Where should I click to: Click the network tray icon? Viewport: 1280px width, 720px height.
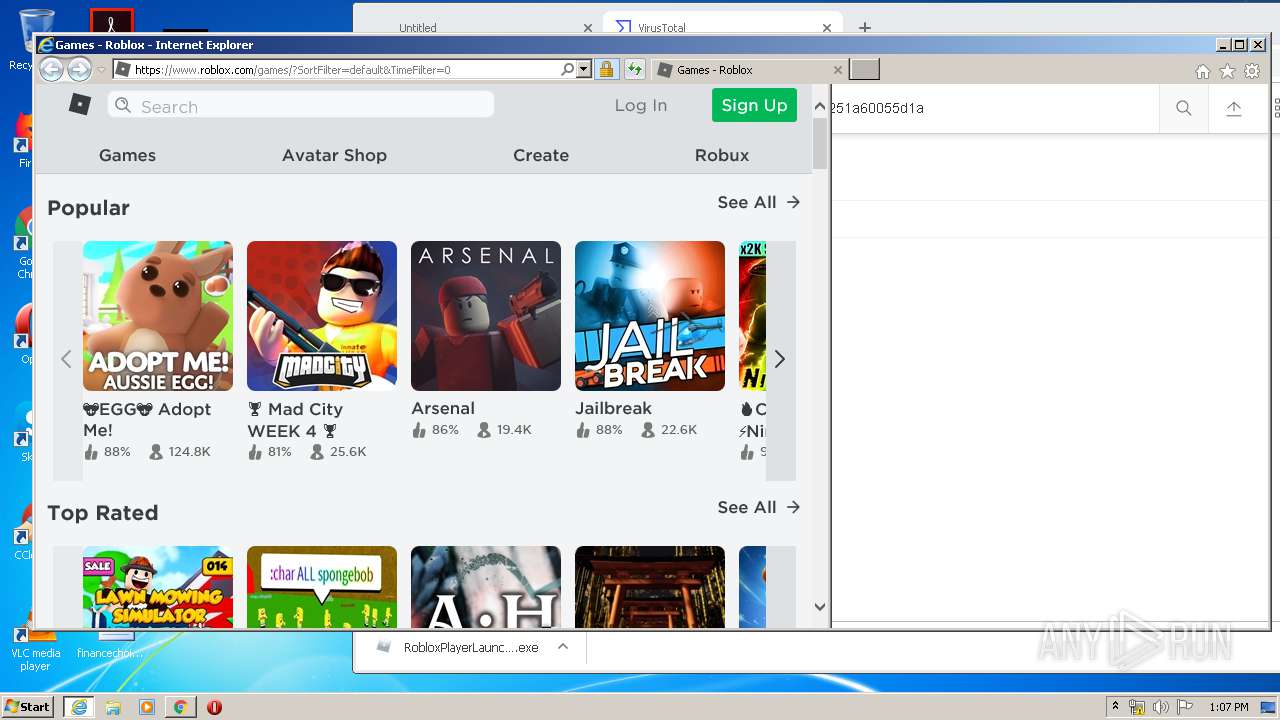(1137, 707)
